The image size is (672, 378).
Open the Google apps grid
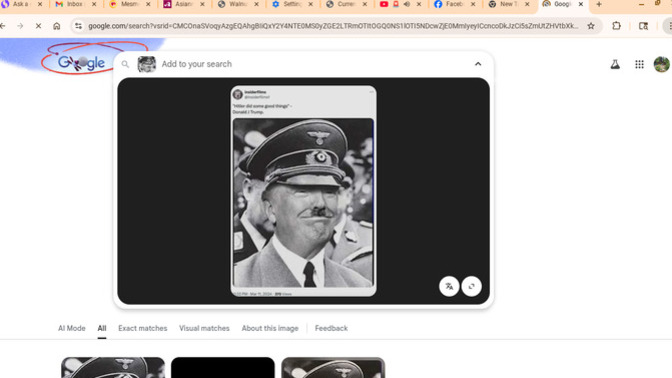click(x=639, y=64)
